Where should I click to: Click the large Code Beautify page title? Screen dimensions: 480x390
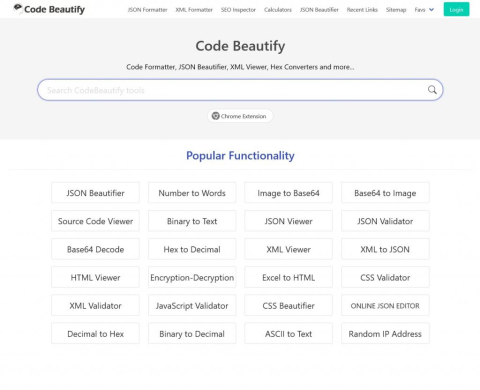[240, 46]
